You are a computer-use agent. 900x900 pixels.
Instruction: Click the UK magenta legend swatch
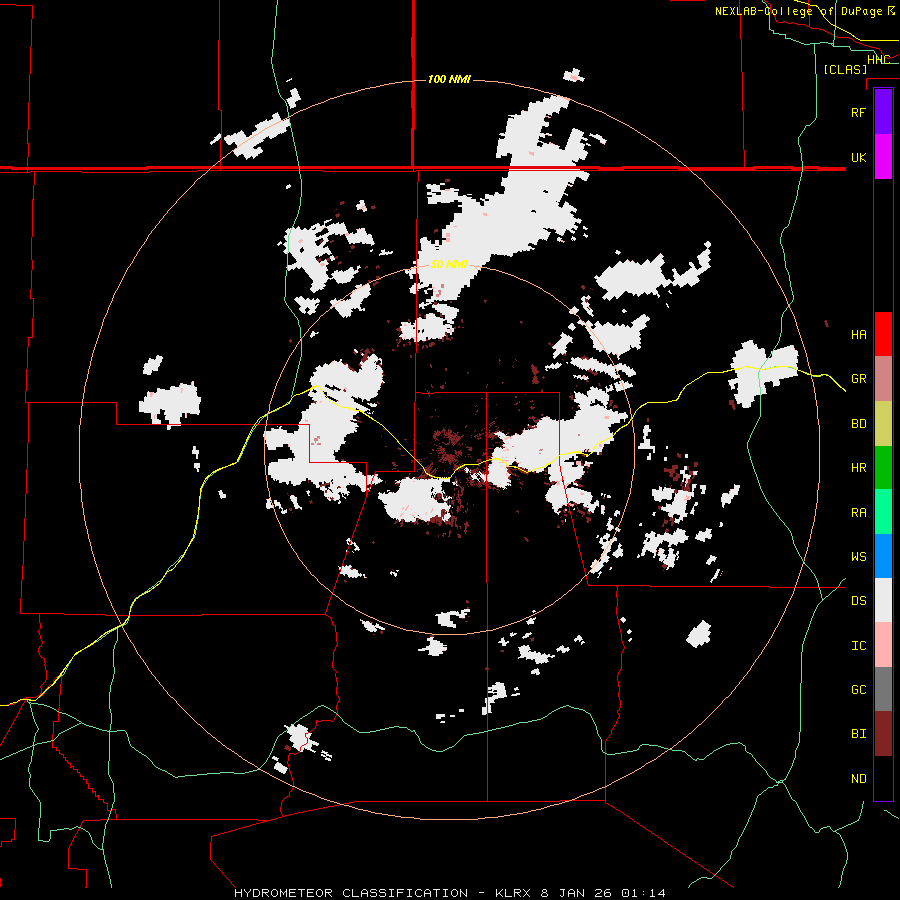(x=883, y=157)
